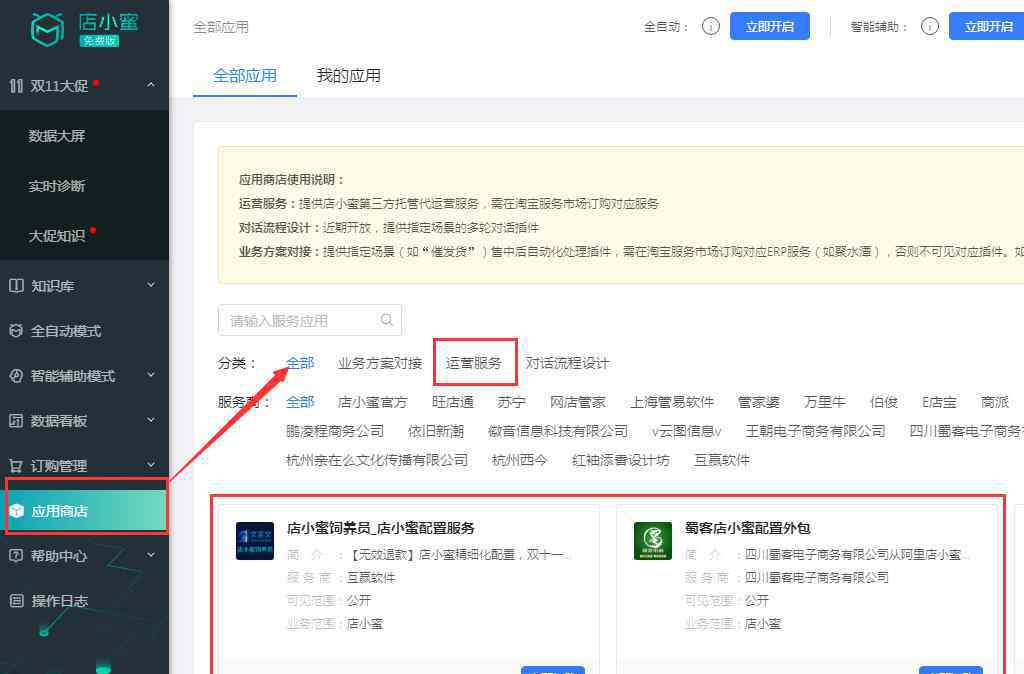The image size is (1024, 674).
Task: Filter by provider 店小蜜官方
Action: pyautogui.click(x=372, y=402)
